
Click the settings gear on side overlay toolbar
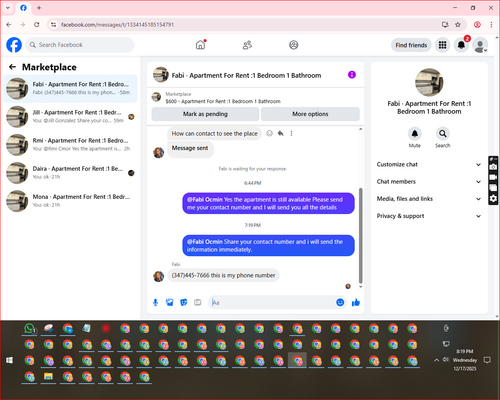[493, 199]
